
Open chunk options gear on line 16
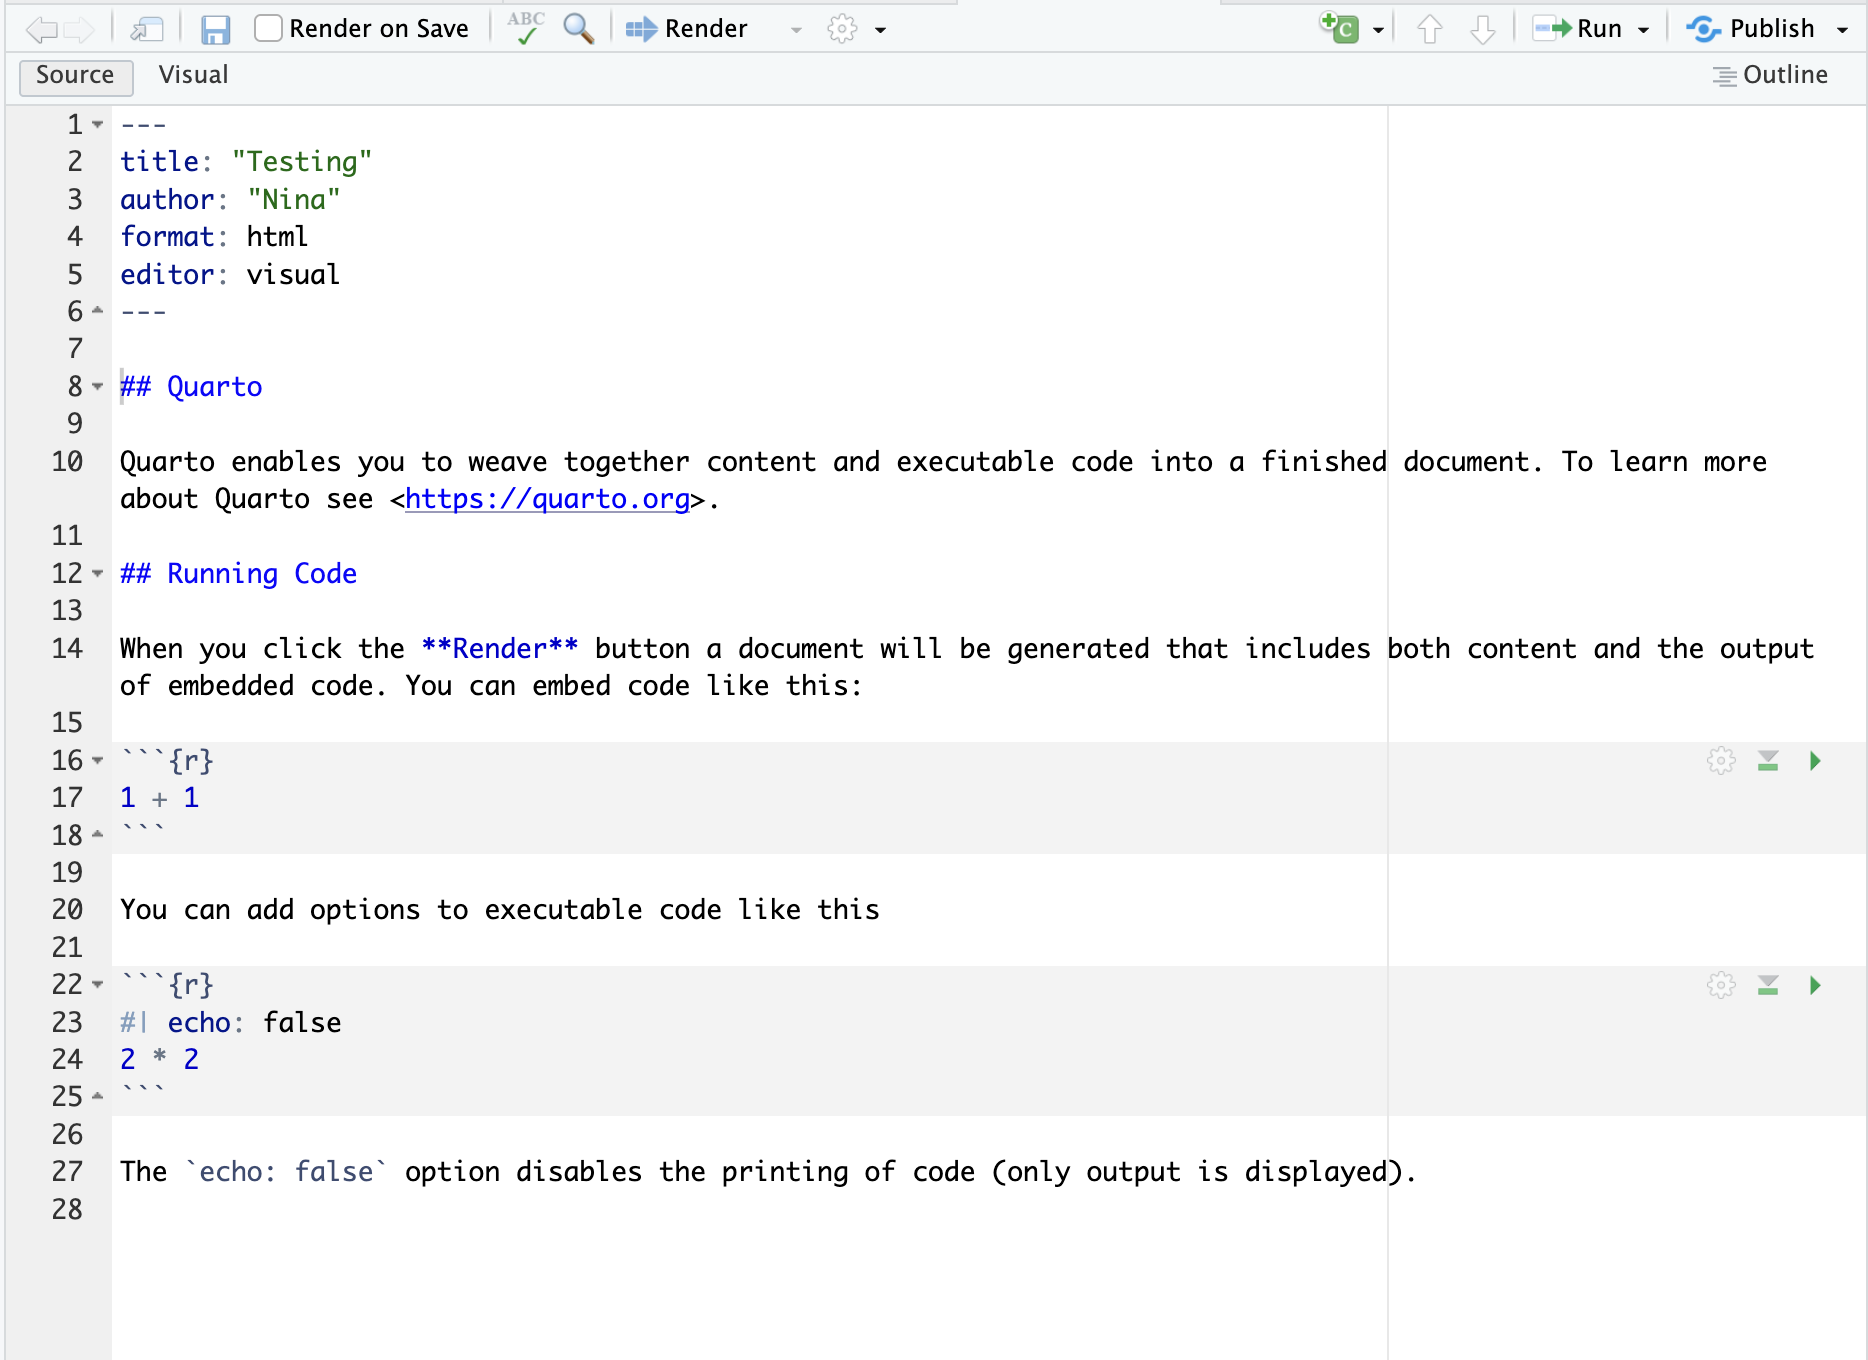[x=1721, y=761]
